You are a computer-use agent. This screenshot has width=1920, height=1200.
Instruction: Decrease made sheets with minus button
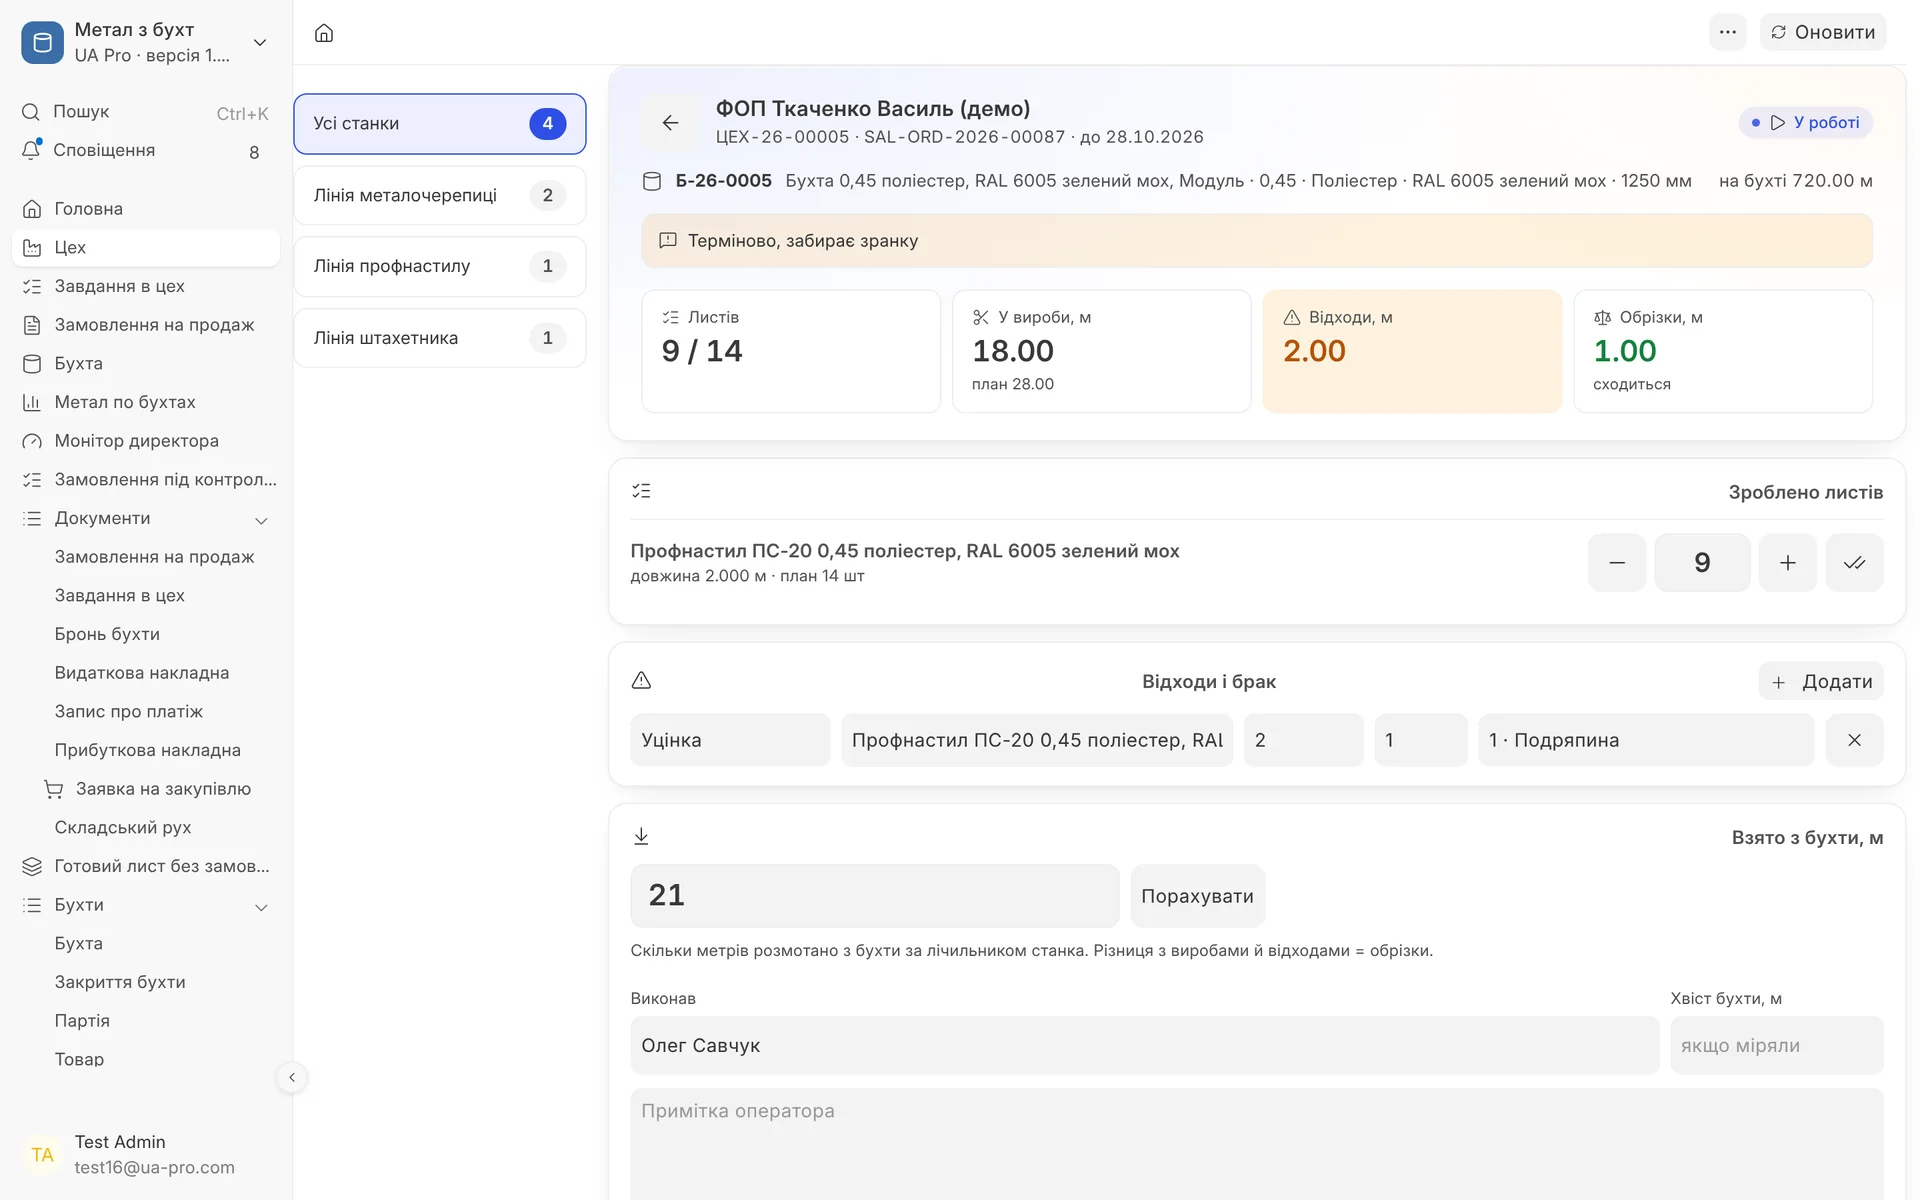[1617, 563]
